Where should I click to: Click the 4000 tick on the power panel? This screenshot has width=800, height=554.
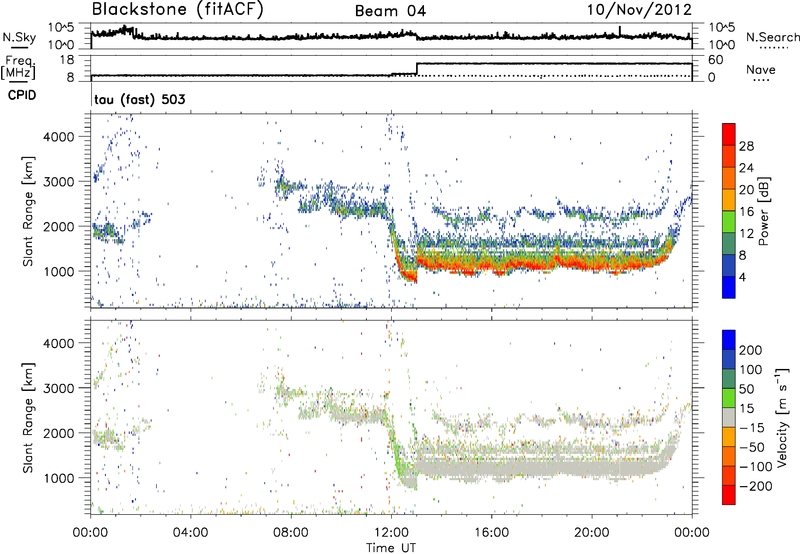[x=58, y=137]
